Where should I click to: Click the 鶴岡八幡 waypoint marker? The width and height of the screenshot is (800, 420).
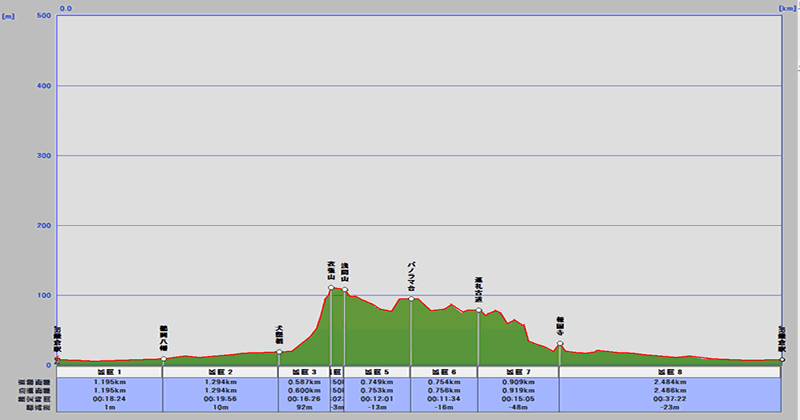pyautogui.click(x=163, y=359)
